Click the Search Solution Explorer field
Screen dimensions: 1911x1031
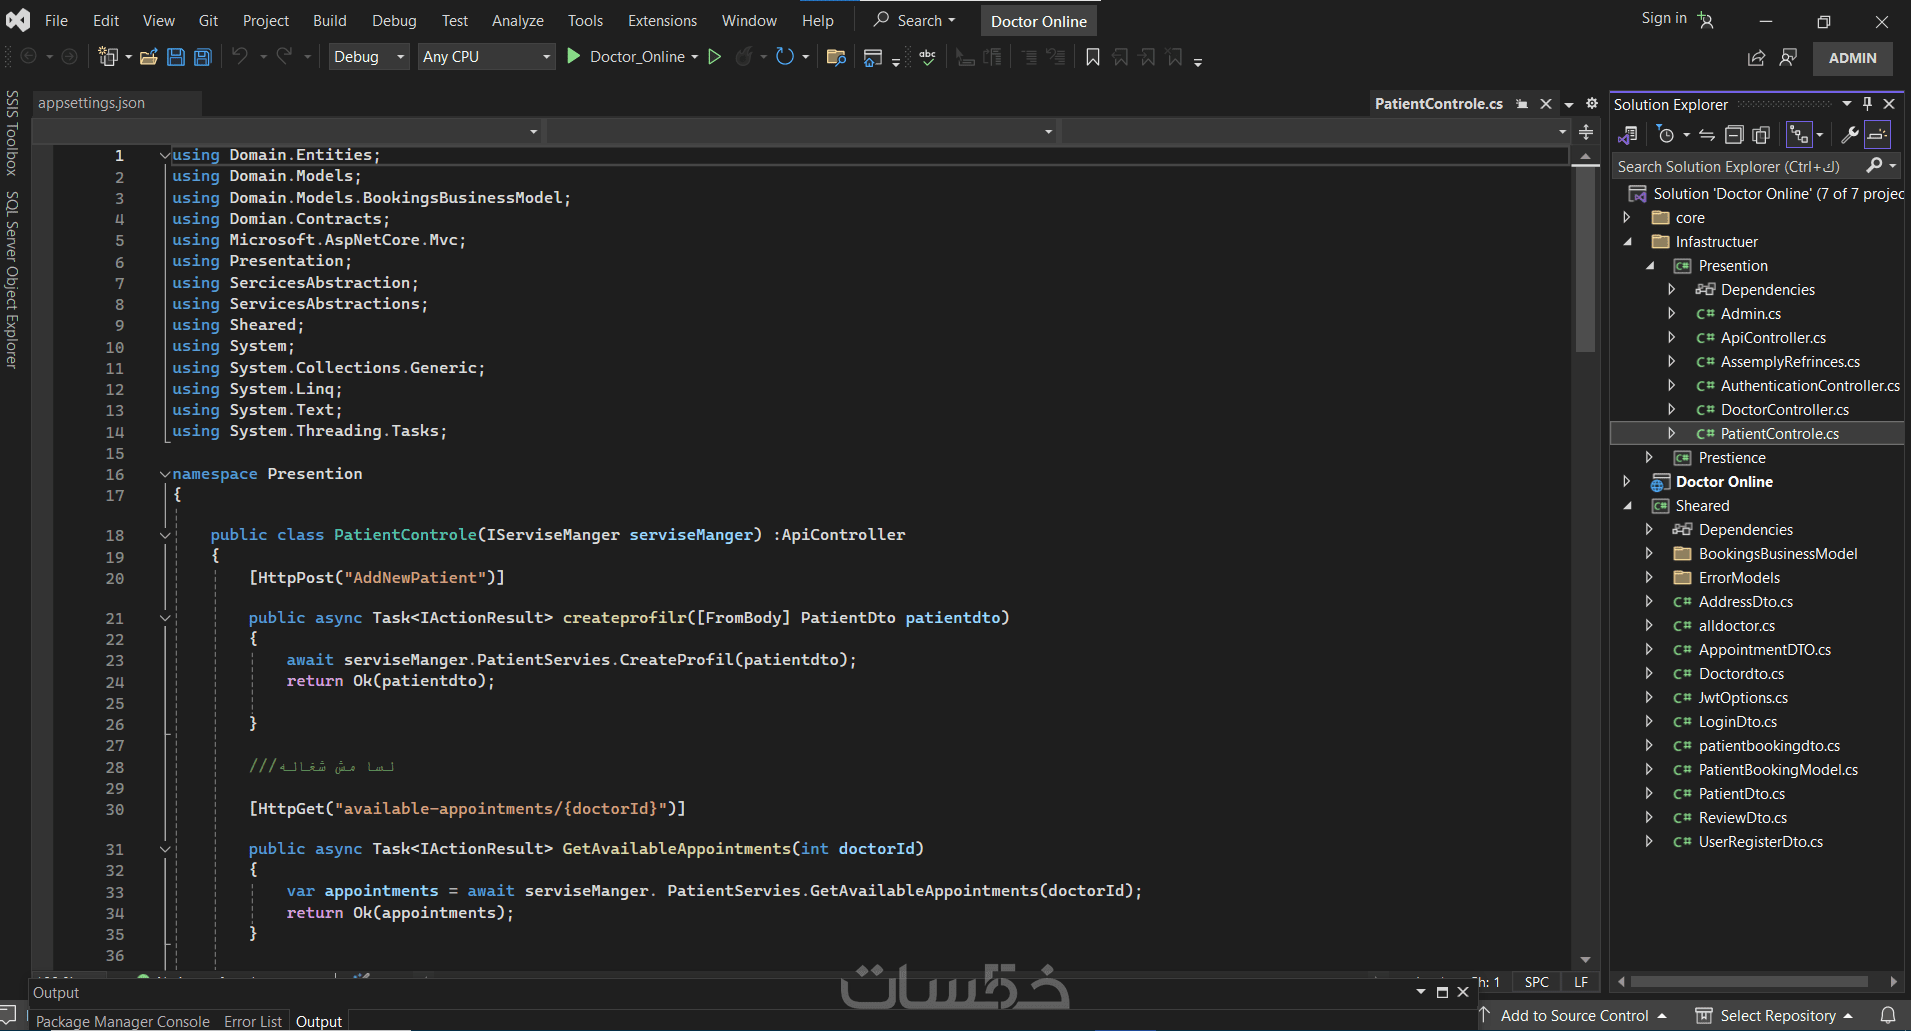tap(1735, 167)
